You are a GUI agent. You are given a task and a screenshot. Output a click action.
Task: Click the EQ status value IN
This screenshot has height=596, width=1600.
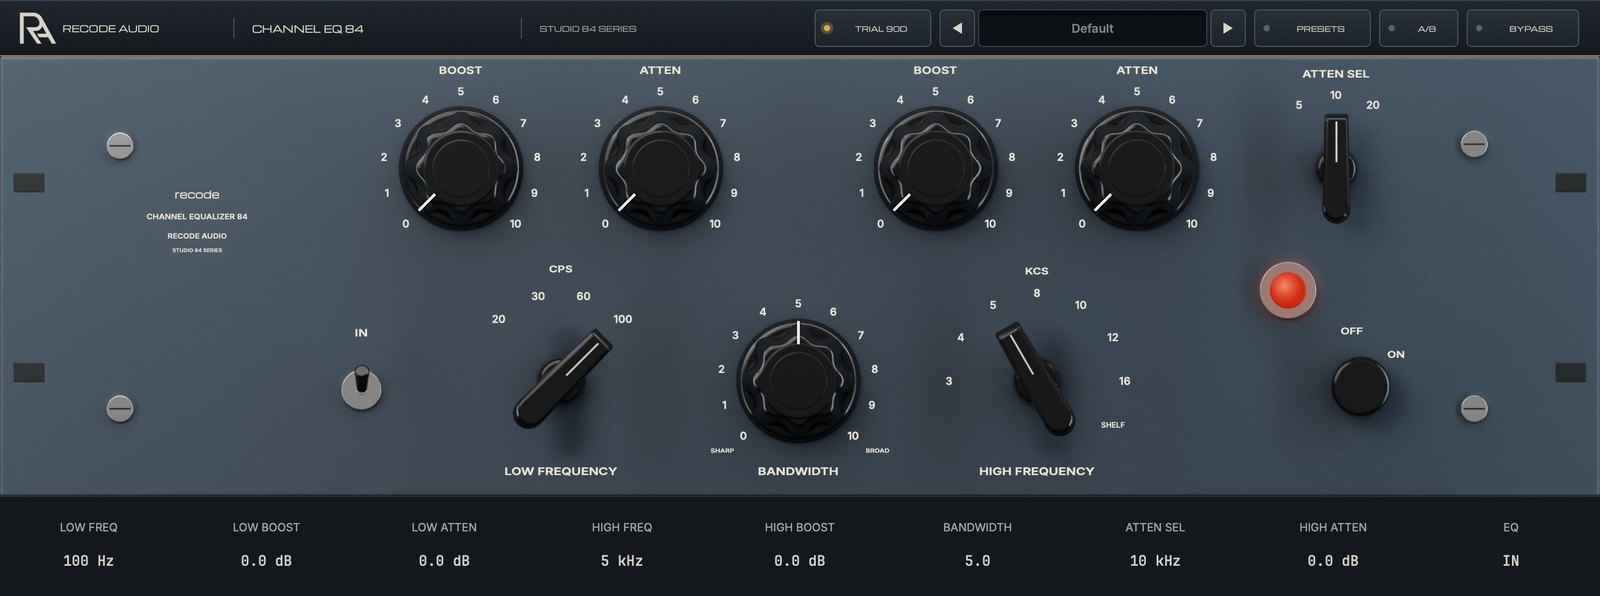[x=1511, y=561]
